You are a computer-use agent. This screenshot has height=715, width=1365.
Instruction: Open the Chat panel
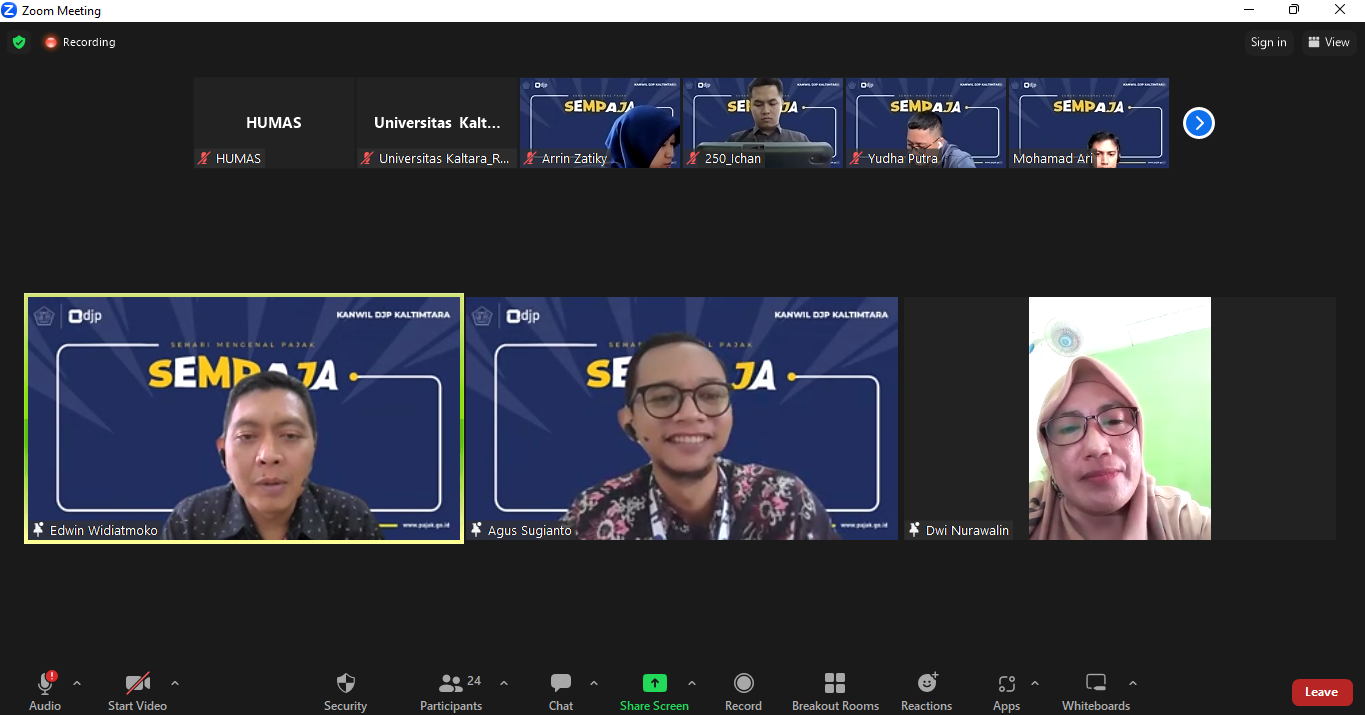561,684
